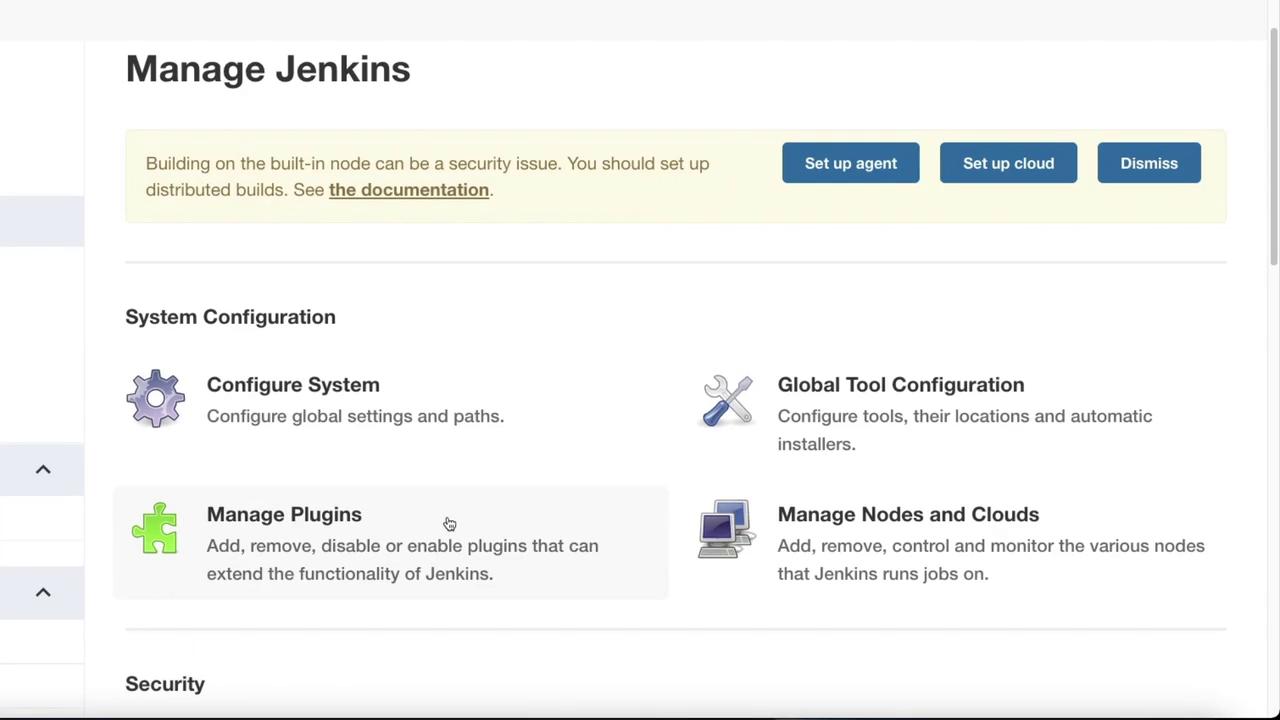Click the Configure System gear icon
The image size is (1280, 720).
point(155,399)
